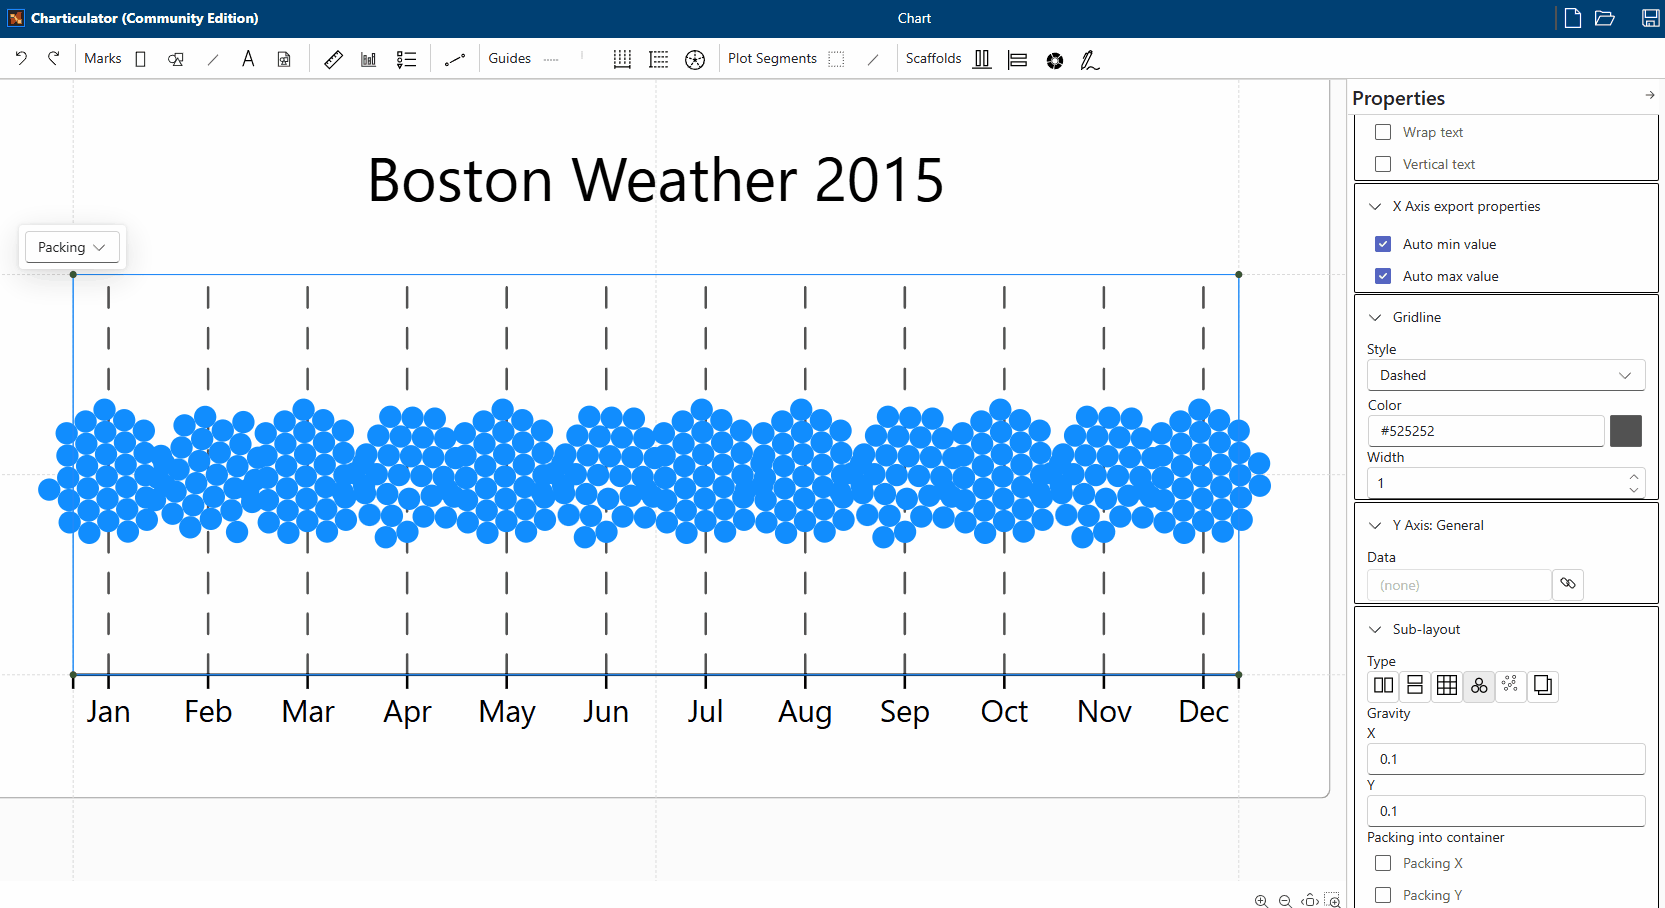This screenshot has width=1665, height=908.
Task: Click the polar plot segment icon
Action: [x=694, y=60]
